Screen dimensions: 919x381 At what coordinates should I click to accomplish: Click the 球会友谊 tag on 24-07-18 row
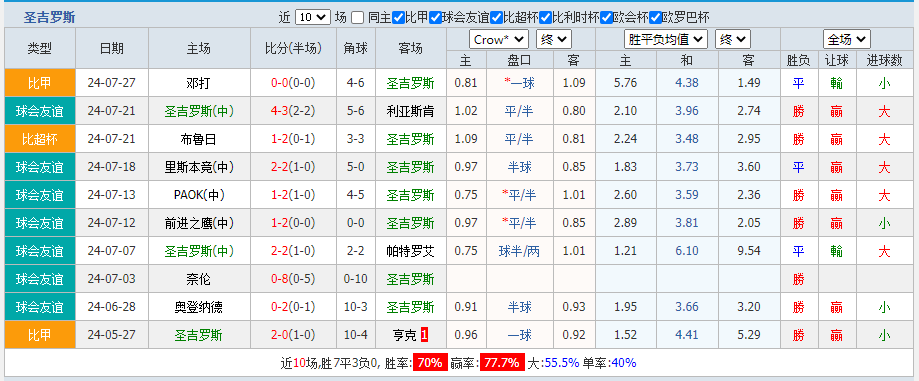[x=40, y=167]
